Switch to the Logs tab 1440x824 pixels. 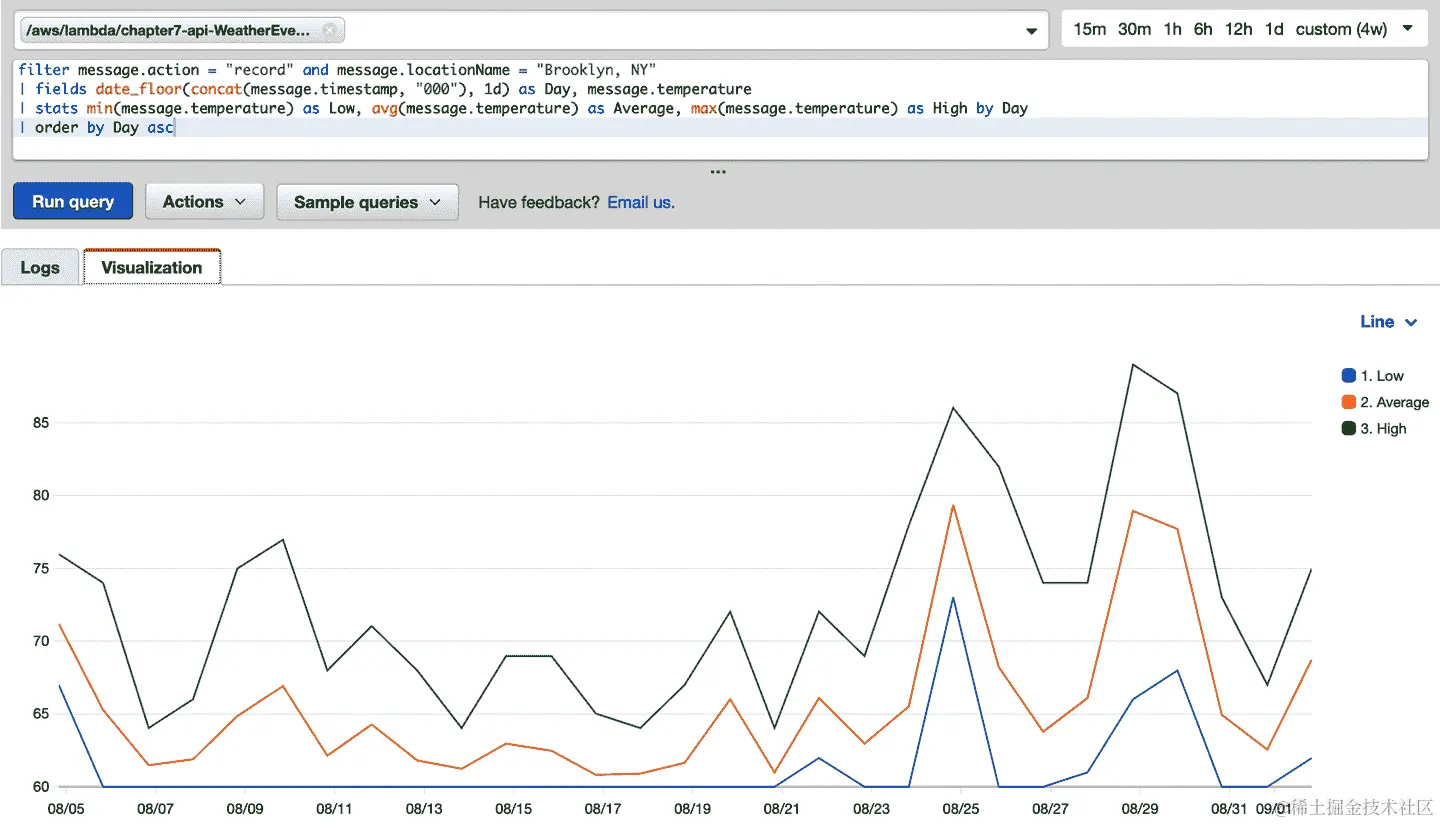[40, 267]
